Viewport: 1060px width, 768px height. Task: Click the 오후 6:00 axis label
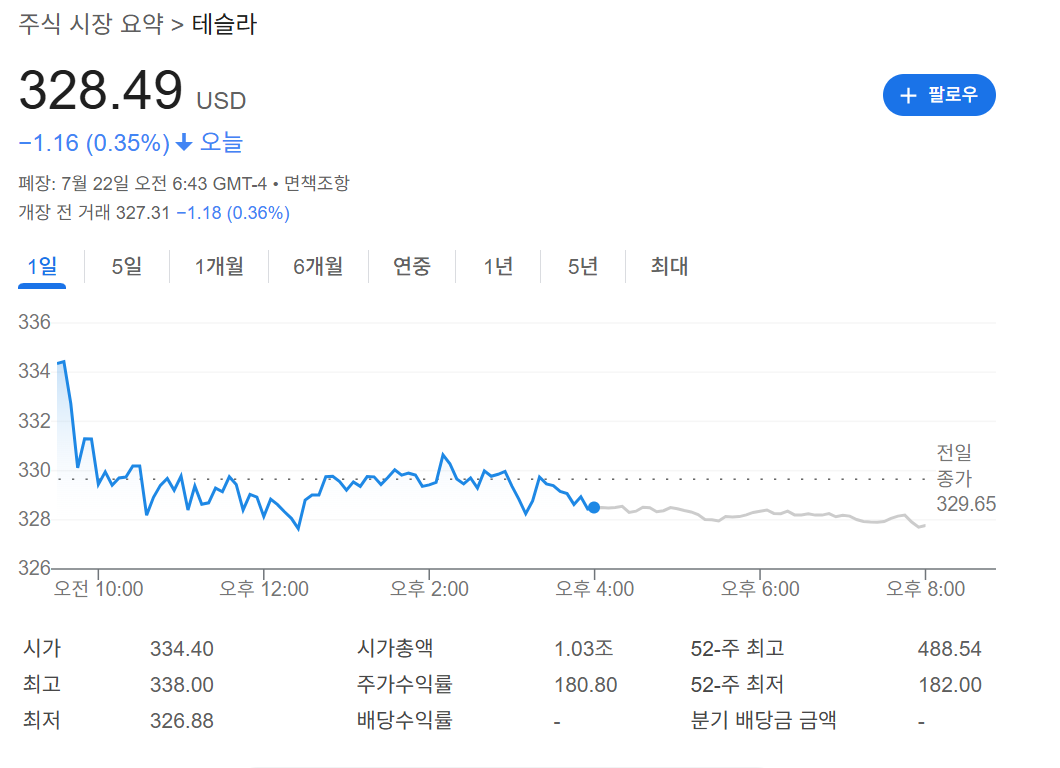(x=760, y=589)
